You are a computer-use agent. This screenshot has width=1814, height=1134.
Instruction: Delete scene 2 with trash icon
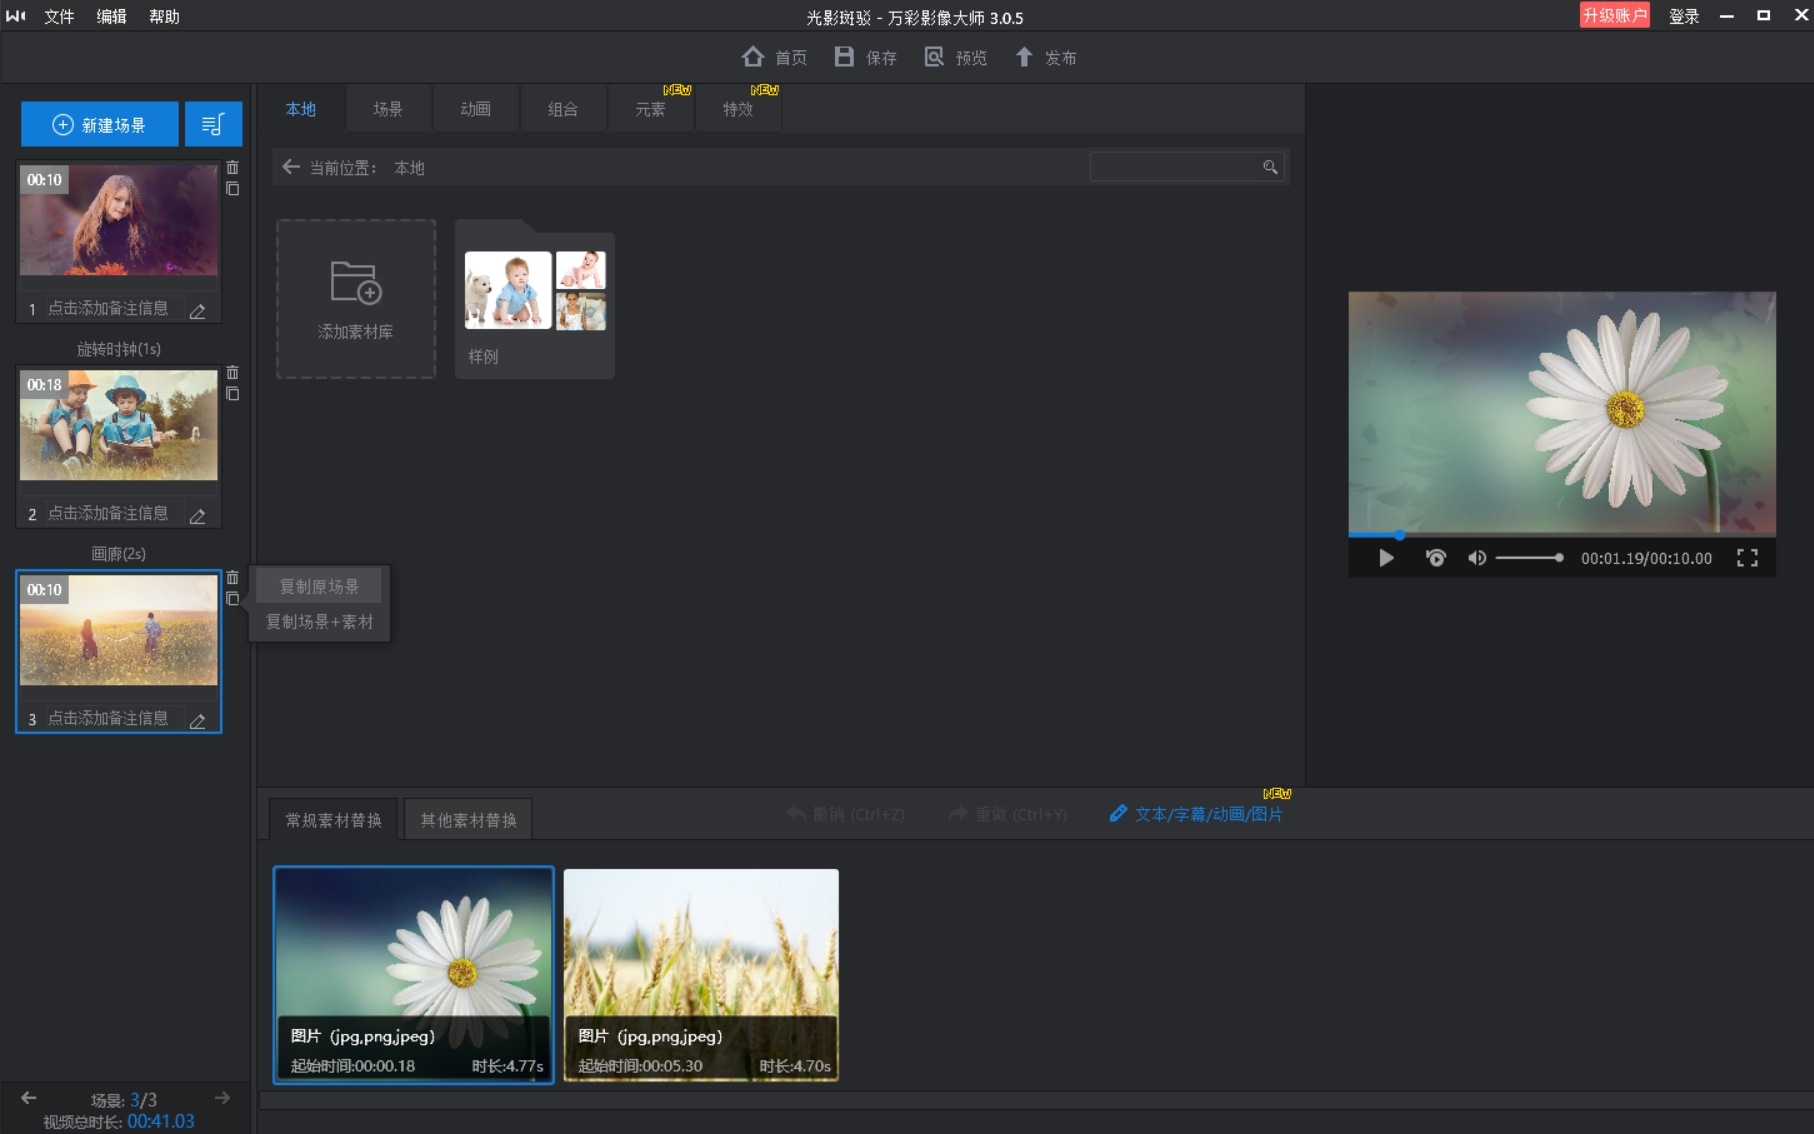[x=233, y=373]
